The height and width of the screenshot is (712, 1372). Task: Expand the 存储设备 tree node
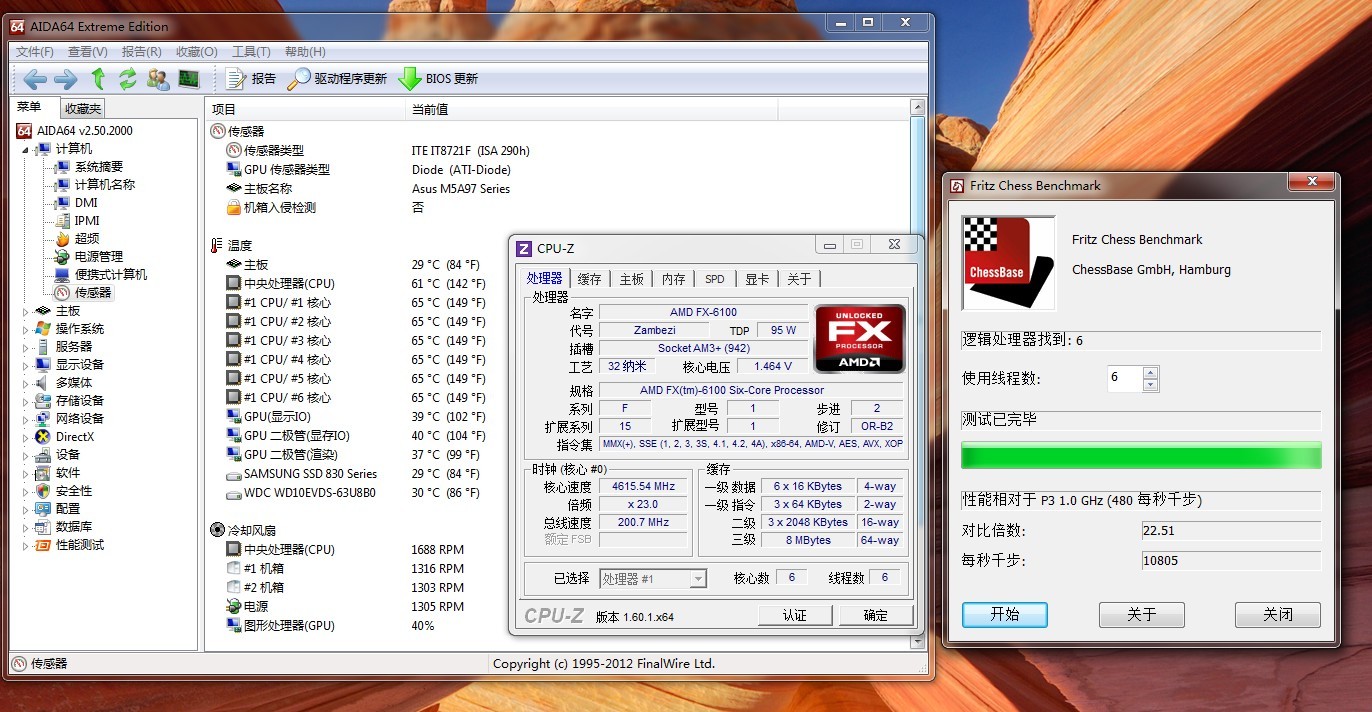click(x=27, y=401)
